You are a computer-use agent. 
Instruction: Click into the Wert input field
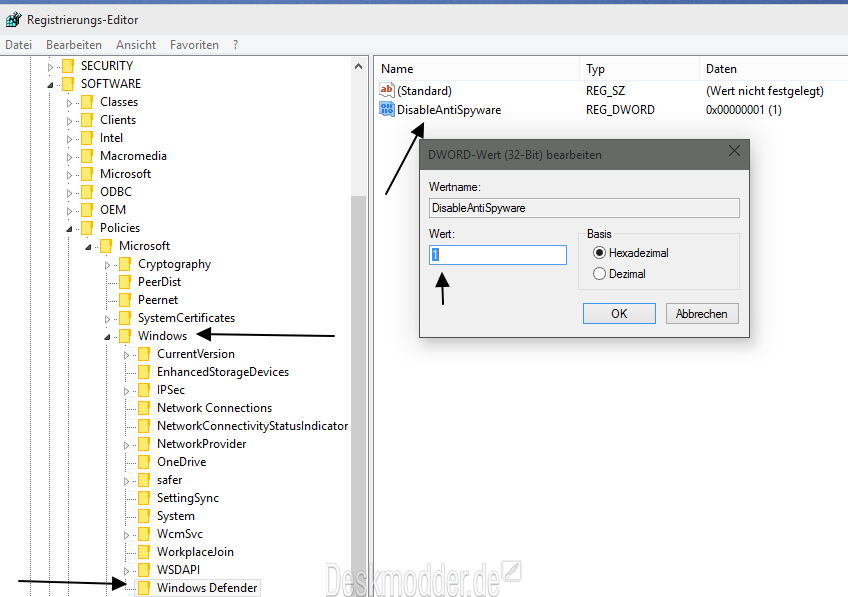(498, 255)
